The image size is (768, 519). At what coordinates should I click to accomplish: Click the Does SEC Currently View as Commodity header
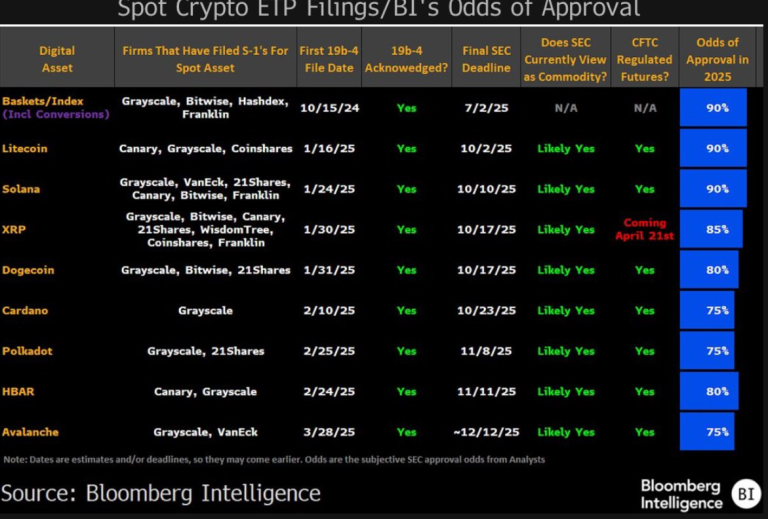[565, 59]
